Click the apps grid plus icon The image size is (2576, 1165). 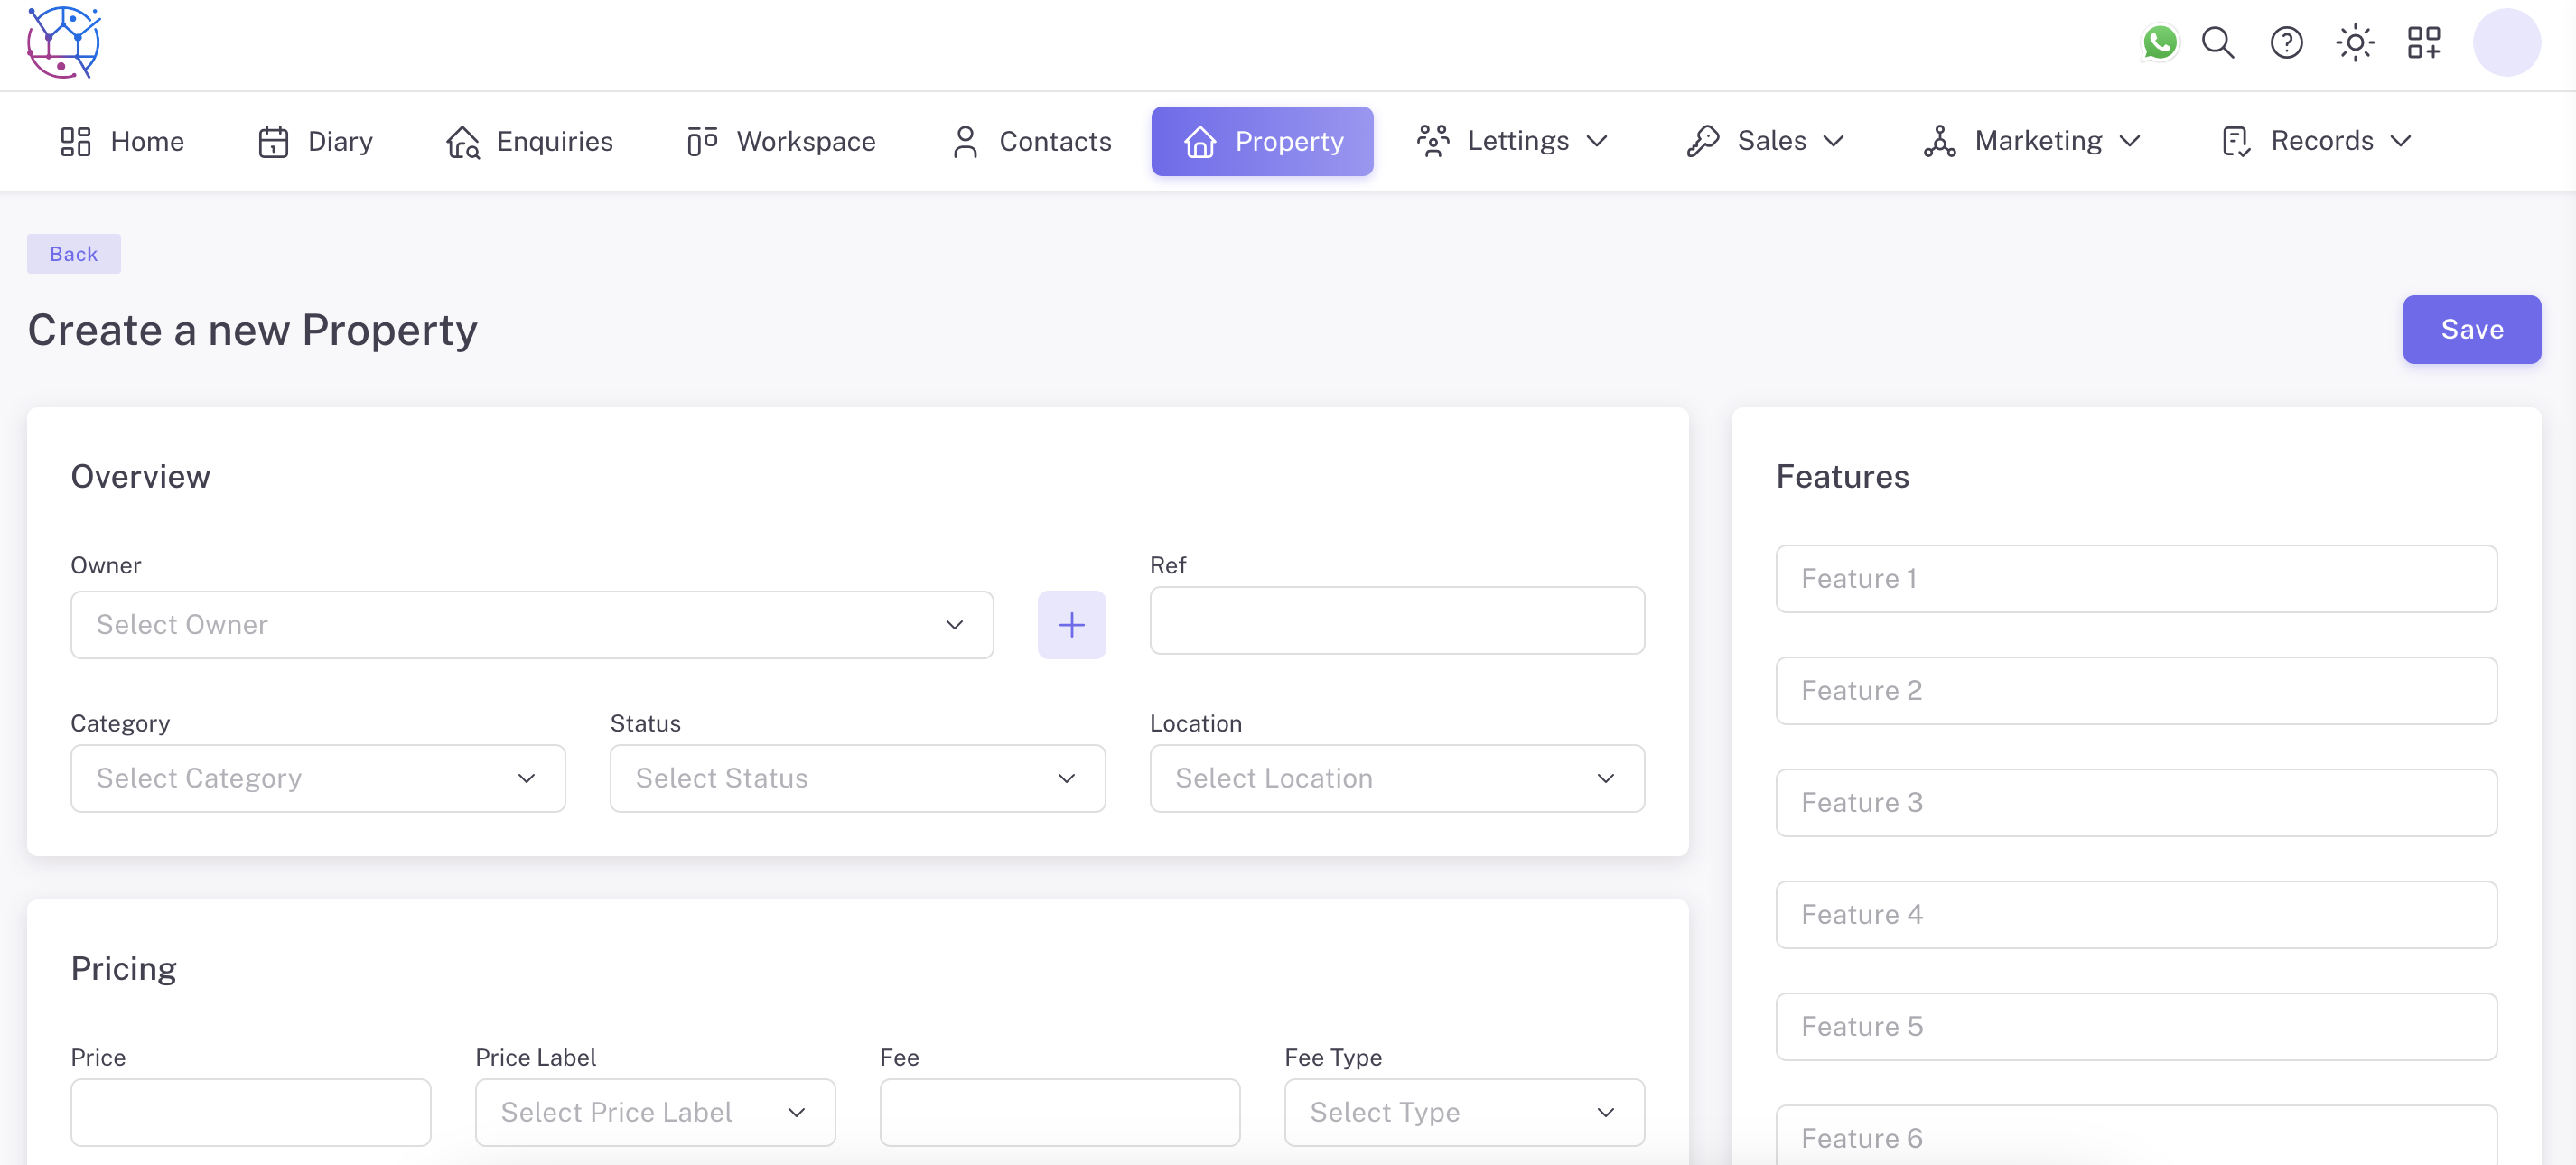point(2423,43)
